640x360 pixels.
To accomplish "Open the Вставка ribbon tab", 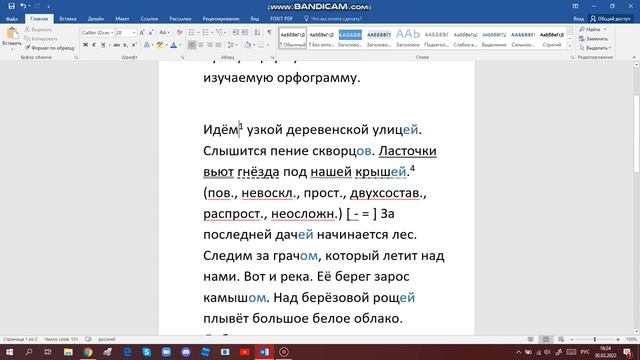I will coord(68,19).
